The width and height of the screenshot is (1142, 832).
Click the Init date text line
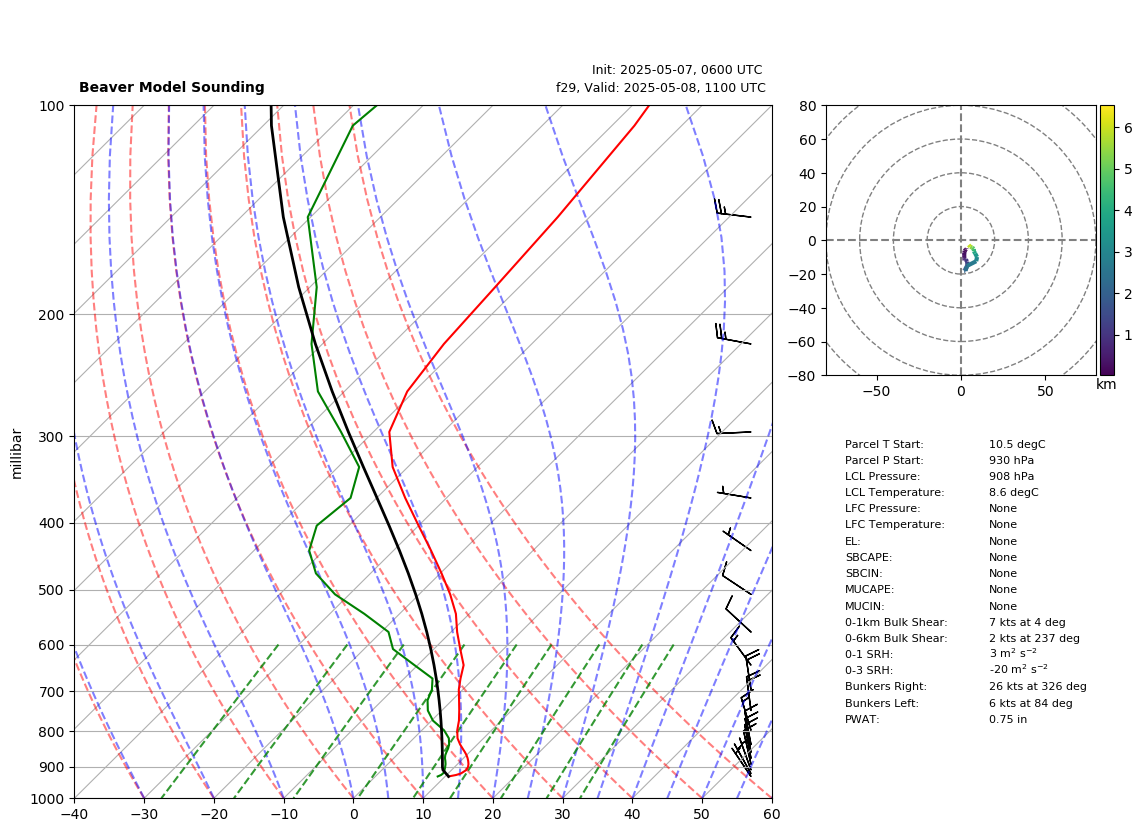677,70
